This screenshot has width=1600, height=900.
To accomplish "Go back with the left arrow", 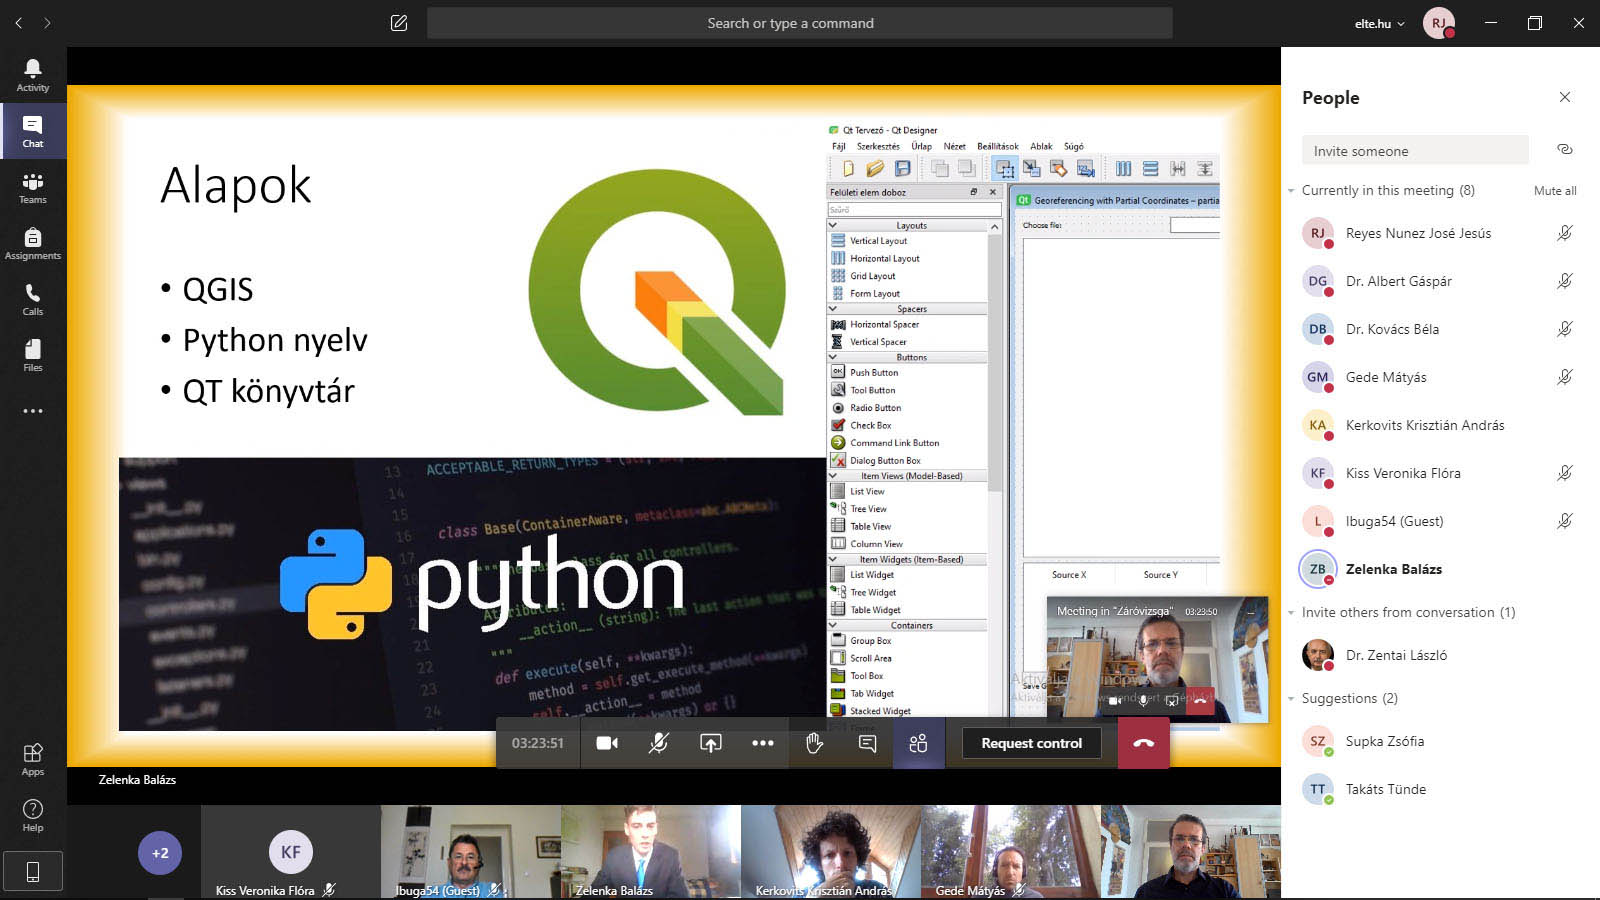I will pyautogui.click(x=18, y=23).
